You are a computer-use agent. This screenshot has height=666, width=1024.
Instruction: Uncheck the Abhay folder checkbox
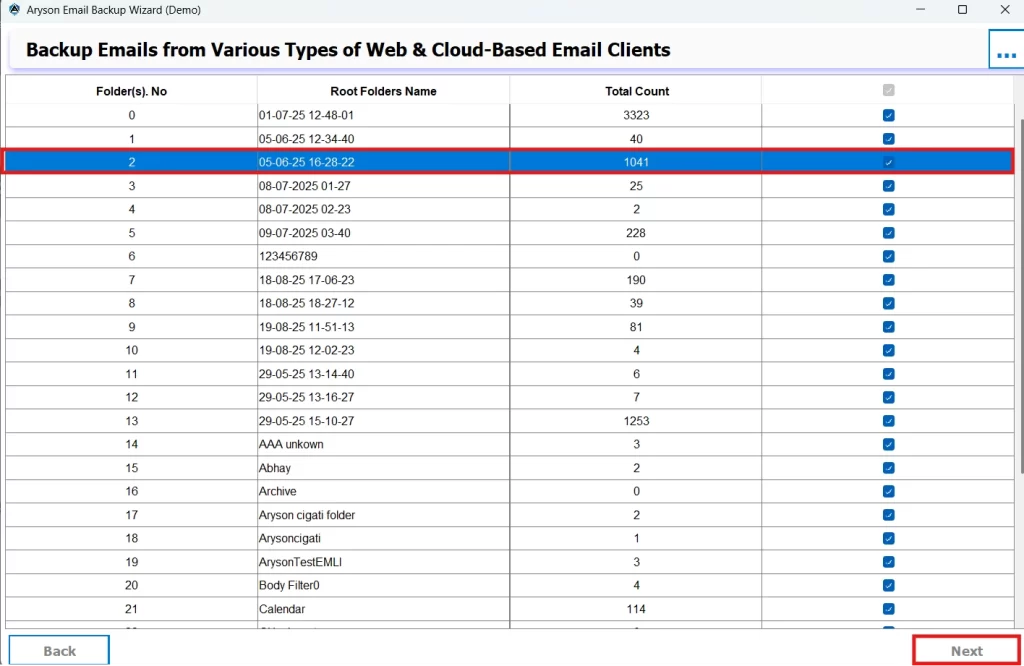click(888, 468)
